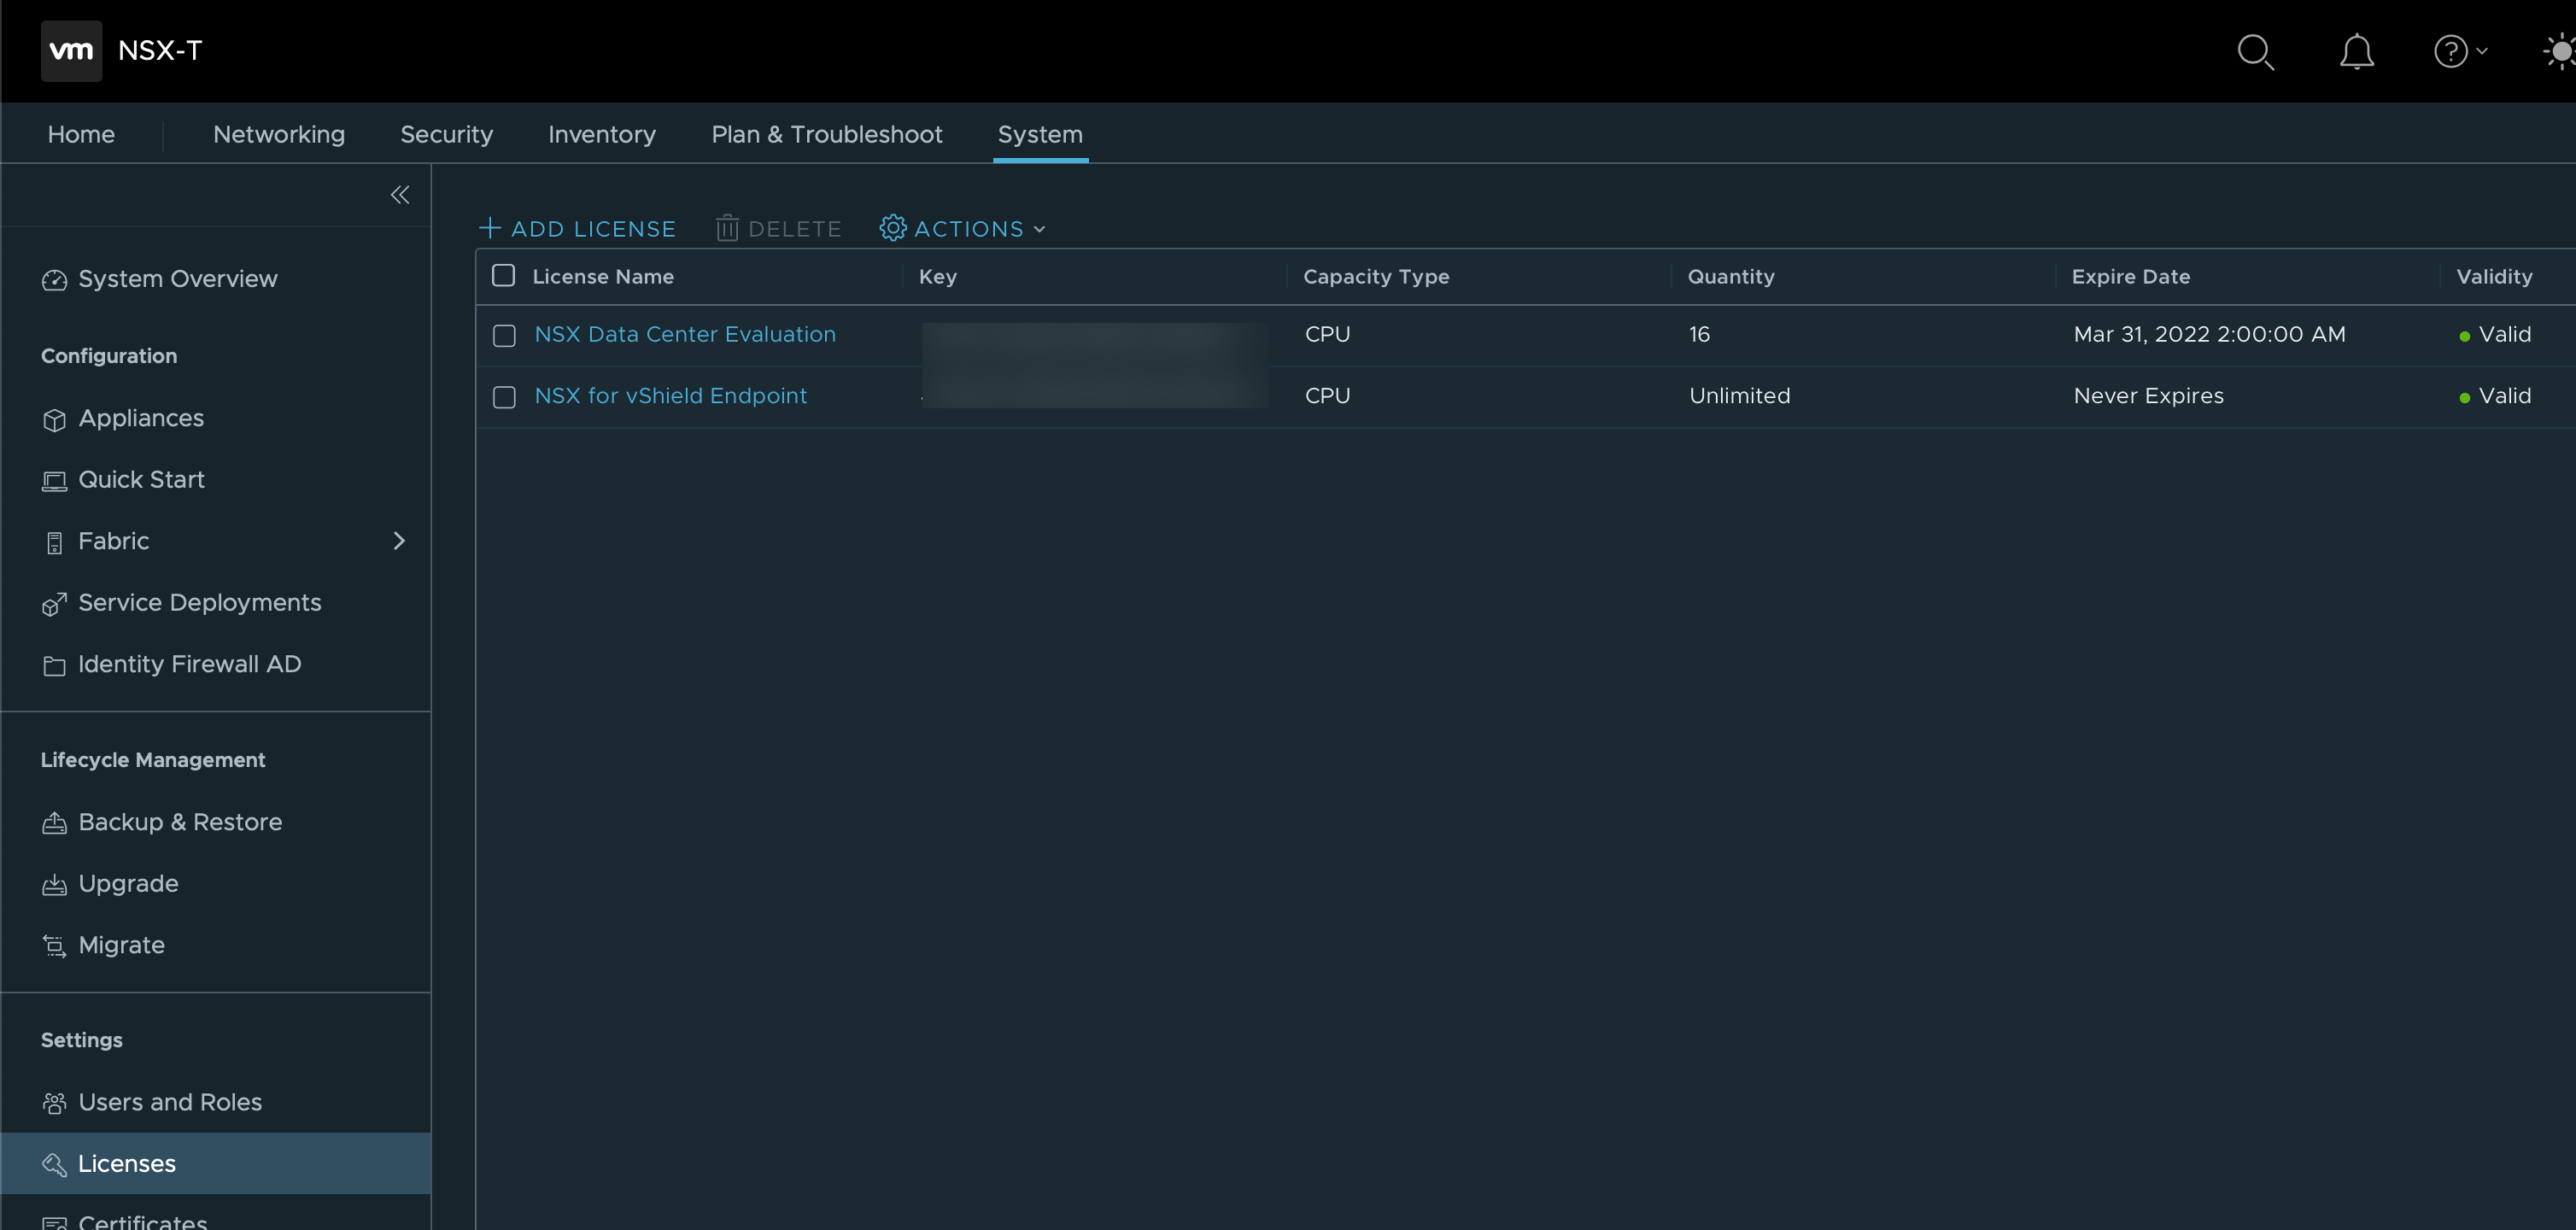Open the Plan & Troubleshoot tab
Viewport: 2576px width, 1230px height.
[x=827, y=134]
